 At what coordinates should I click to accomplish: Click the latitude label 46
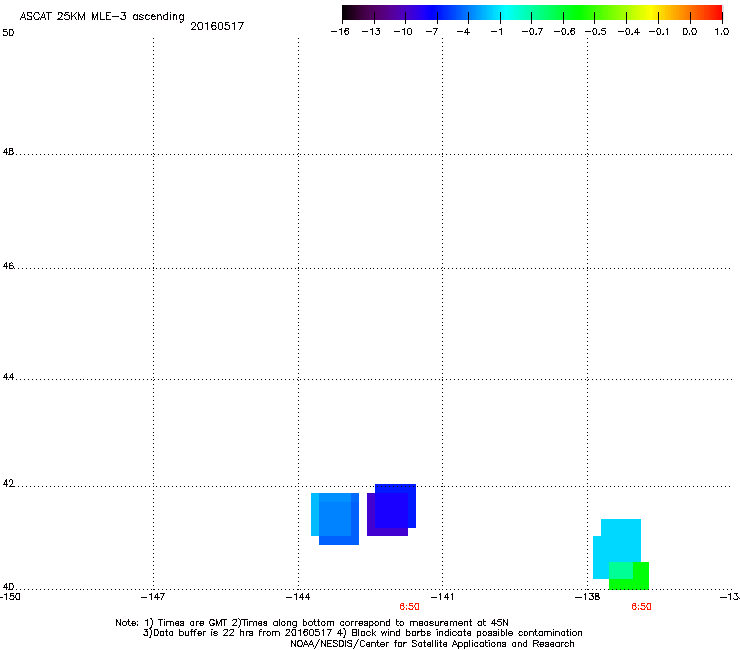click(x=8, y=266)
